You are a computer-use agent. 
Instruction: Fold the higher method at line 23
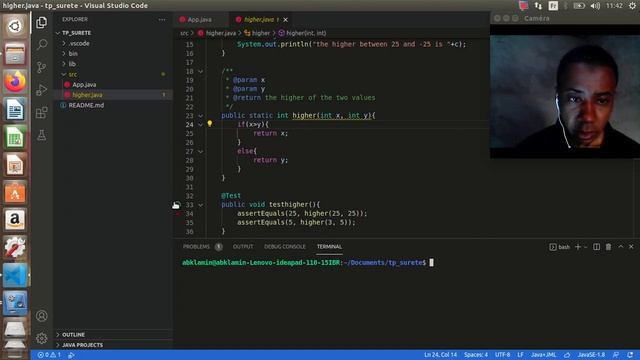point(200,116)
